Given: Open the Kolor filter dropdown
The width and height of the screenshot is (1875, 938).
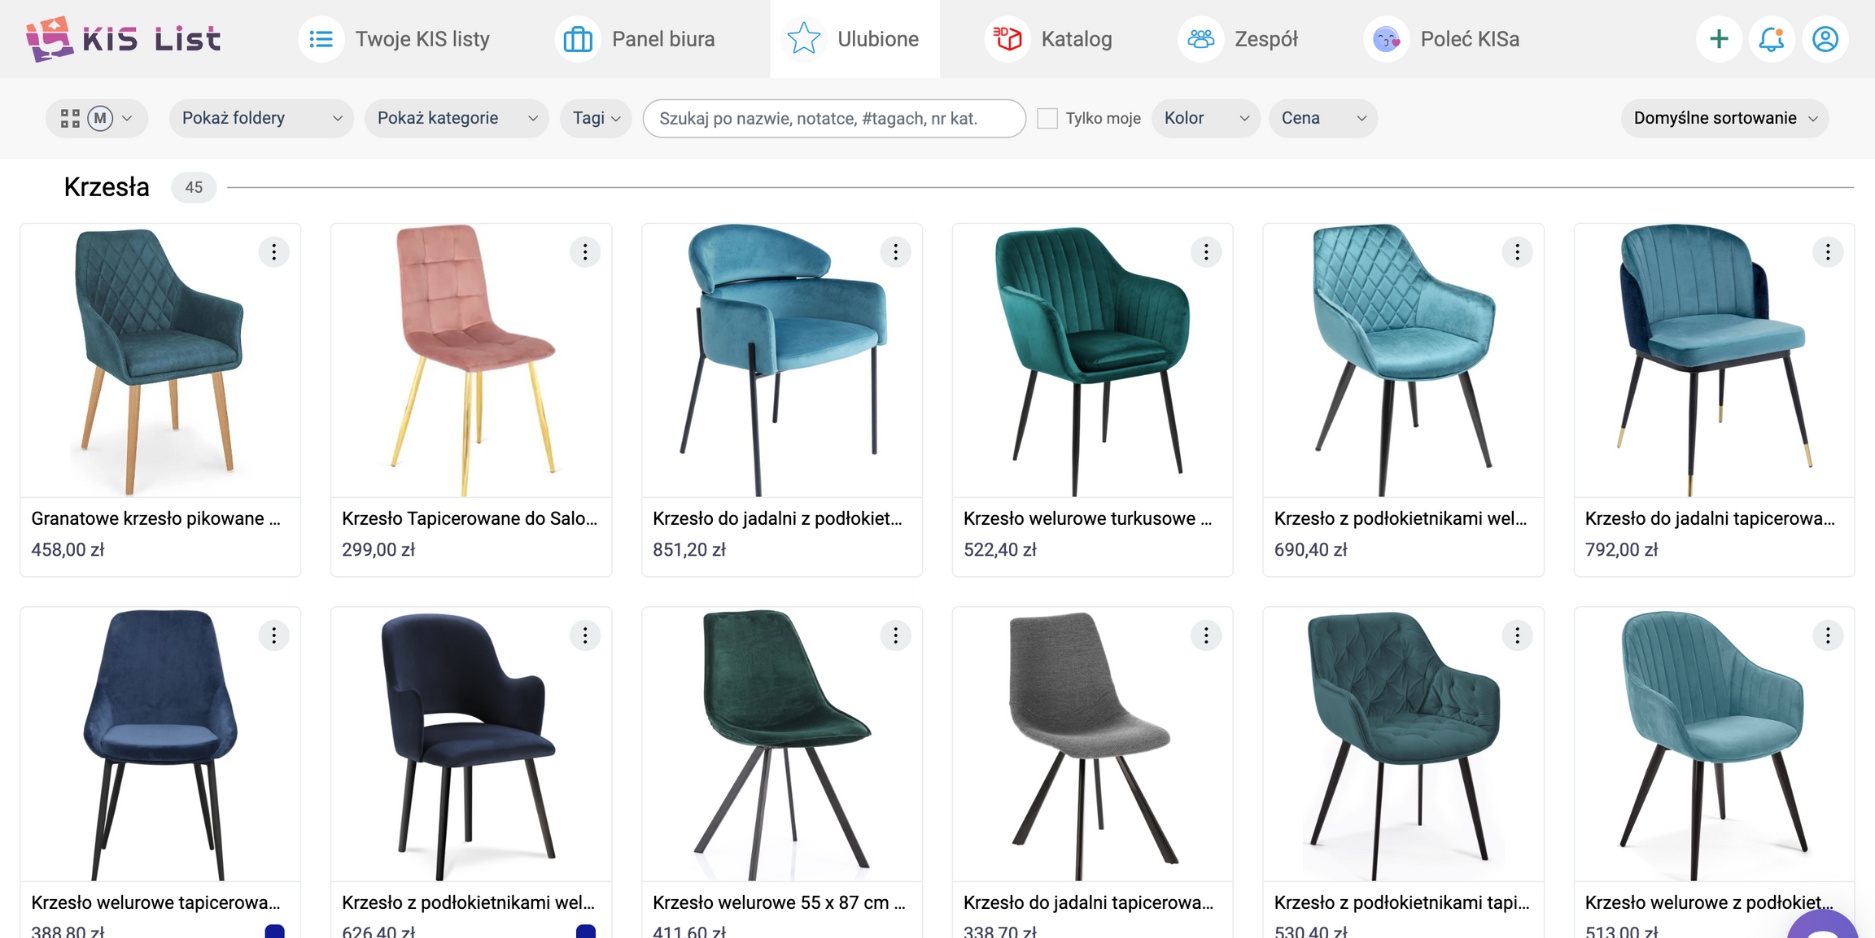Looking at the screenshot, I should coord(1206,118).
